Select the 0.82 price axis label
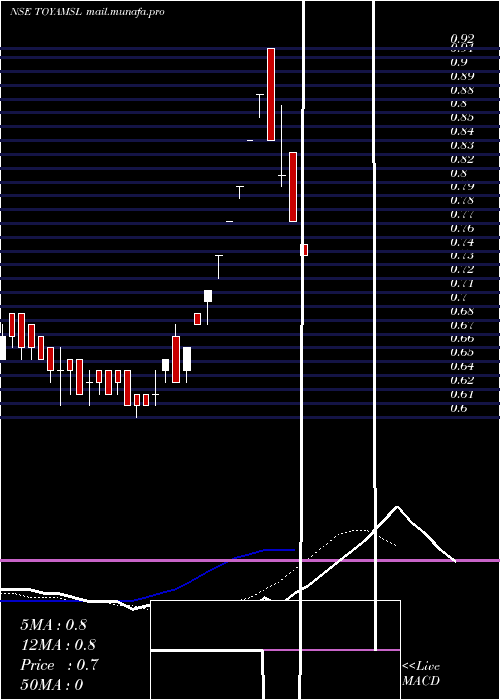 coord(462,159)
